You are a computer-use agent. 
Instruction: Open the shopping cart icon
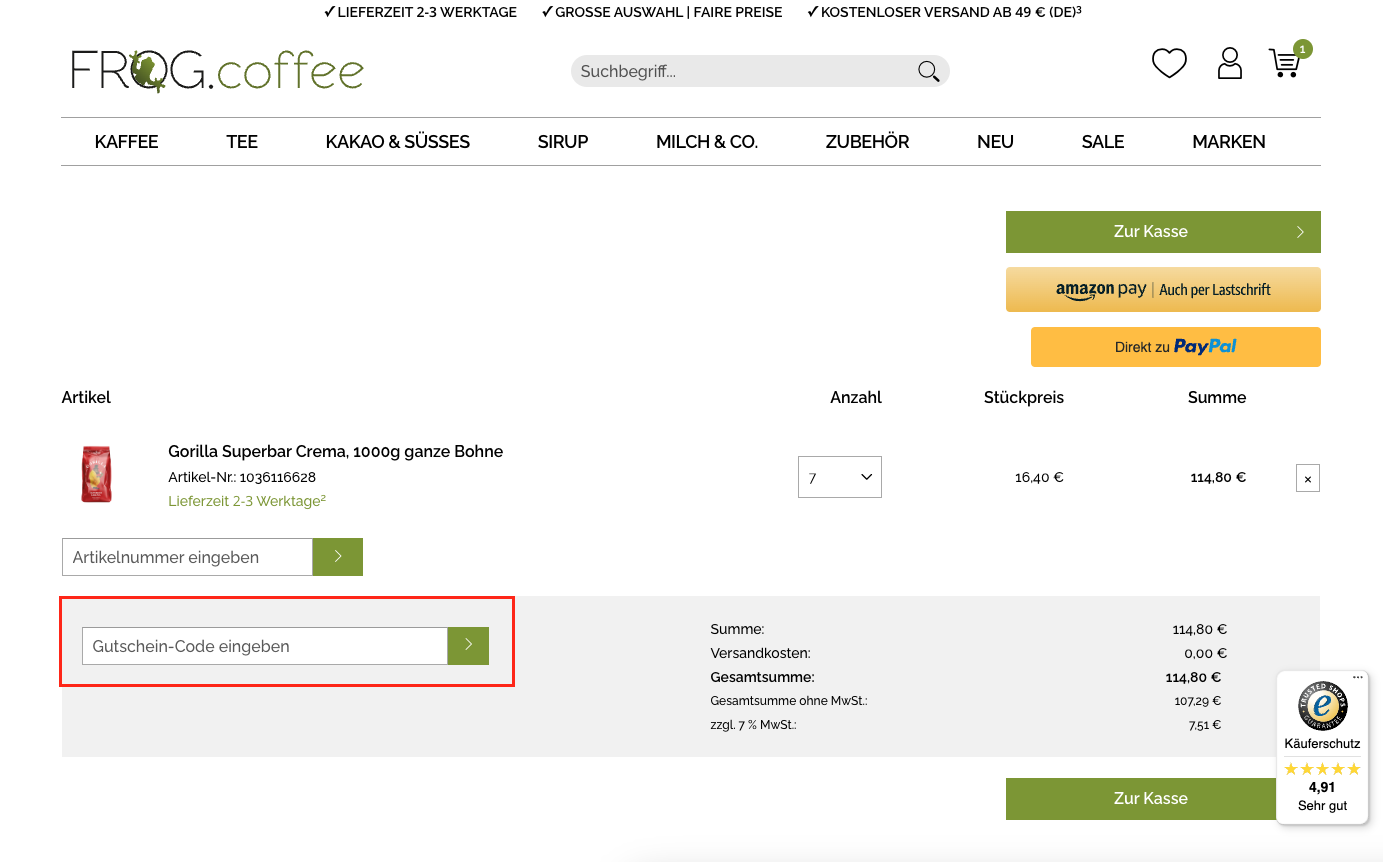point(1287,62)
